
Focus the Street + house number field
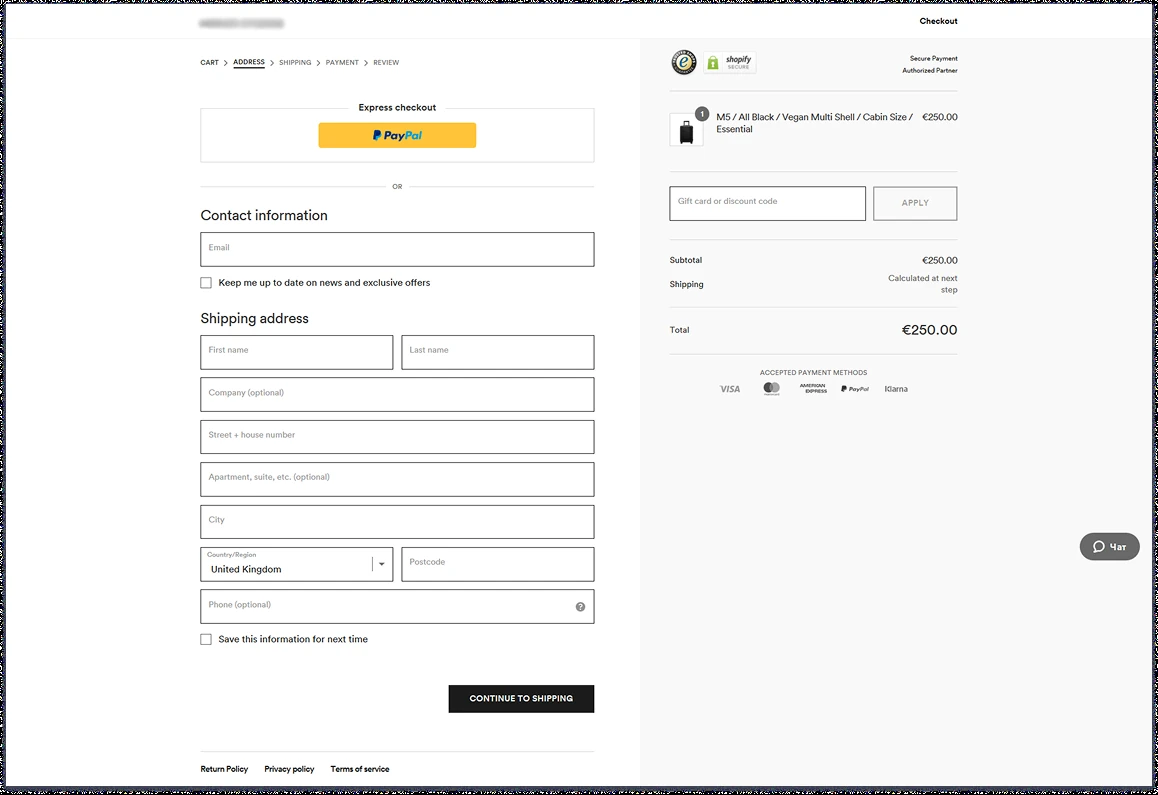click(x=397, y=437)
